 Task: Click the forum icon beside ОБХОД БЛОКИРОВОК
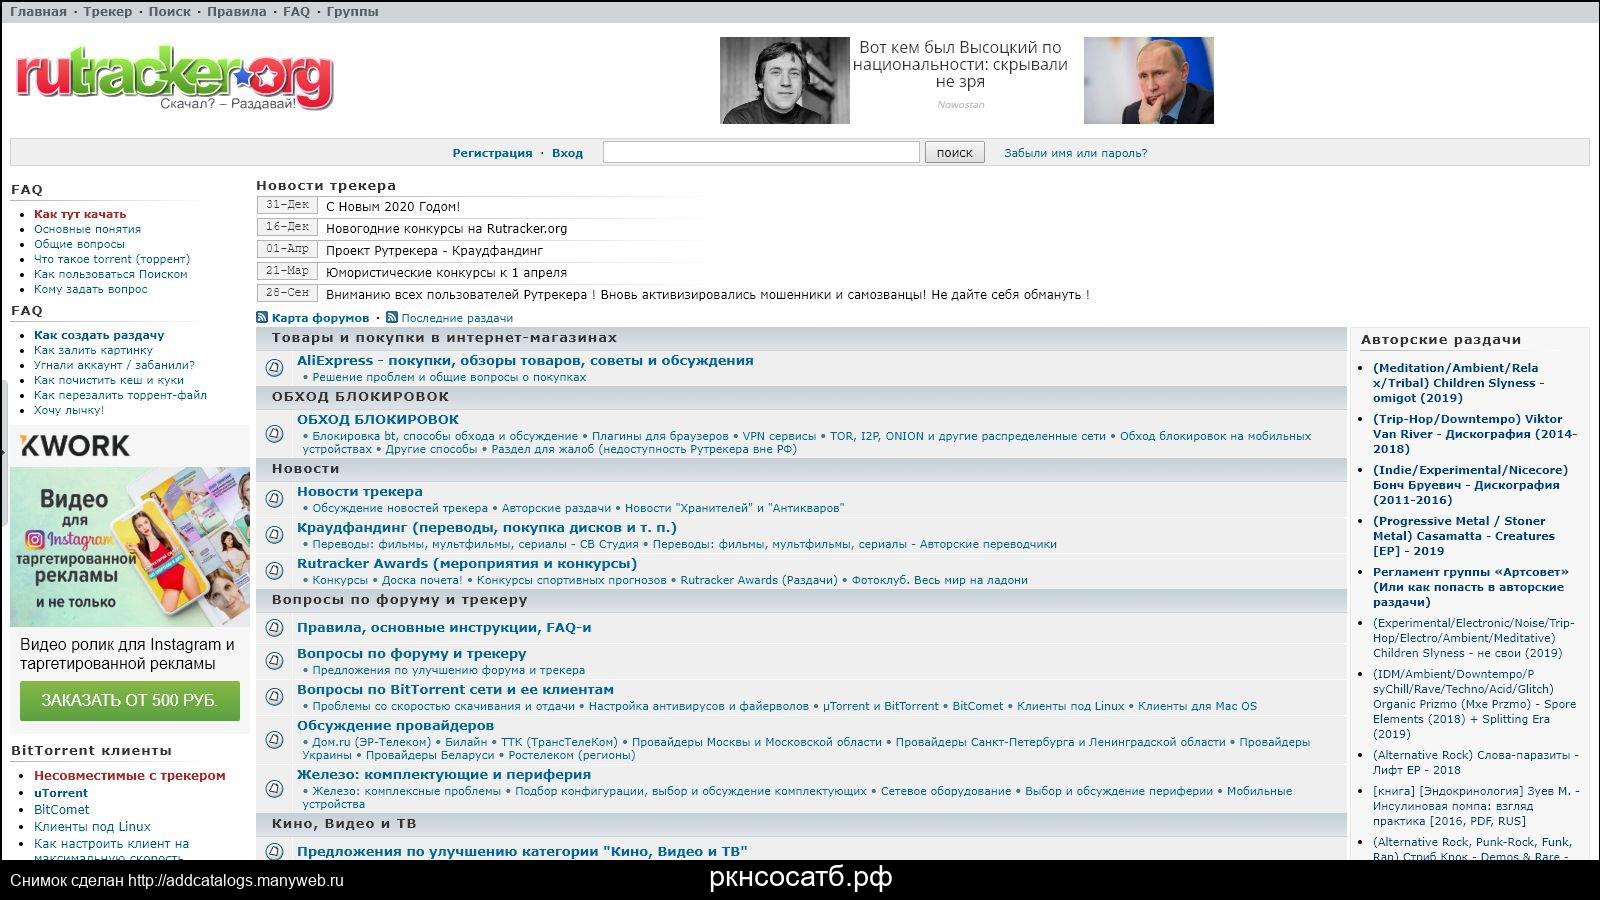(x=274, y=434)
